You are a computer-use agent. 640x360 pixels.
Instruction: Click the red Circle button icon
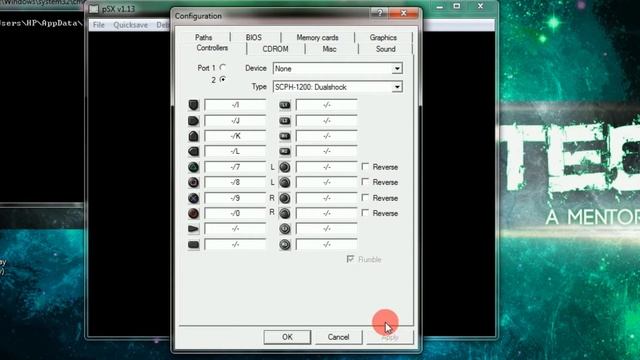pyautogui.click(x=193, y=213)
